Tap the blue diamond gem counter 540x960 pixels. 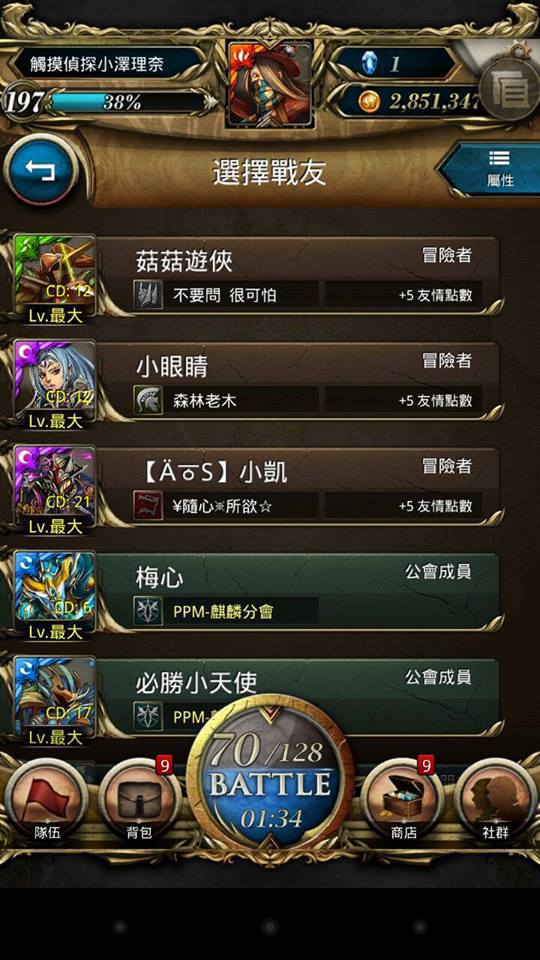369,64
